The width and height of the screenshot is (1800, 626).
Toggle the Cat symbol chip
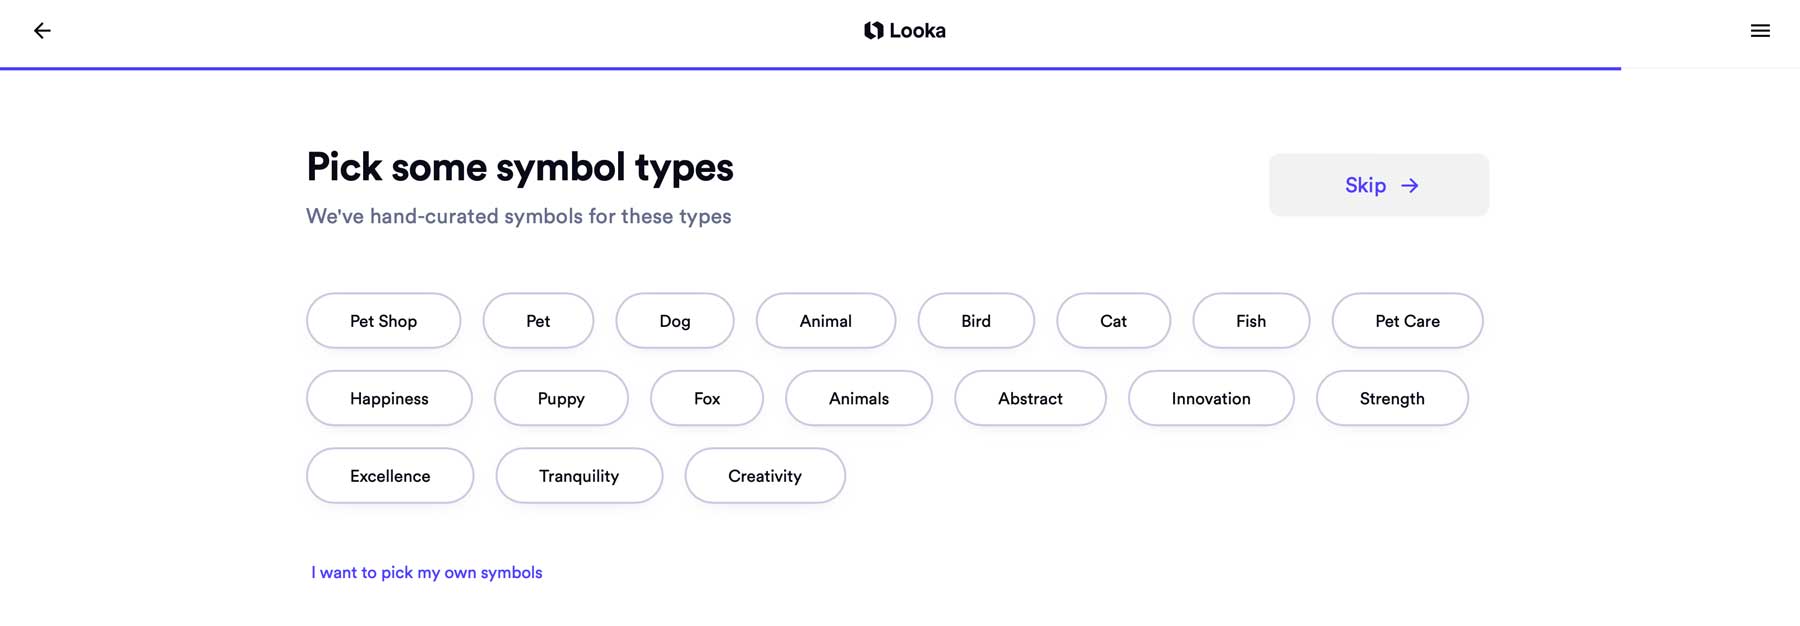pos(1113,320)
